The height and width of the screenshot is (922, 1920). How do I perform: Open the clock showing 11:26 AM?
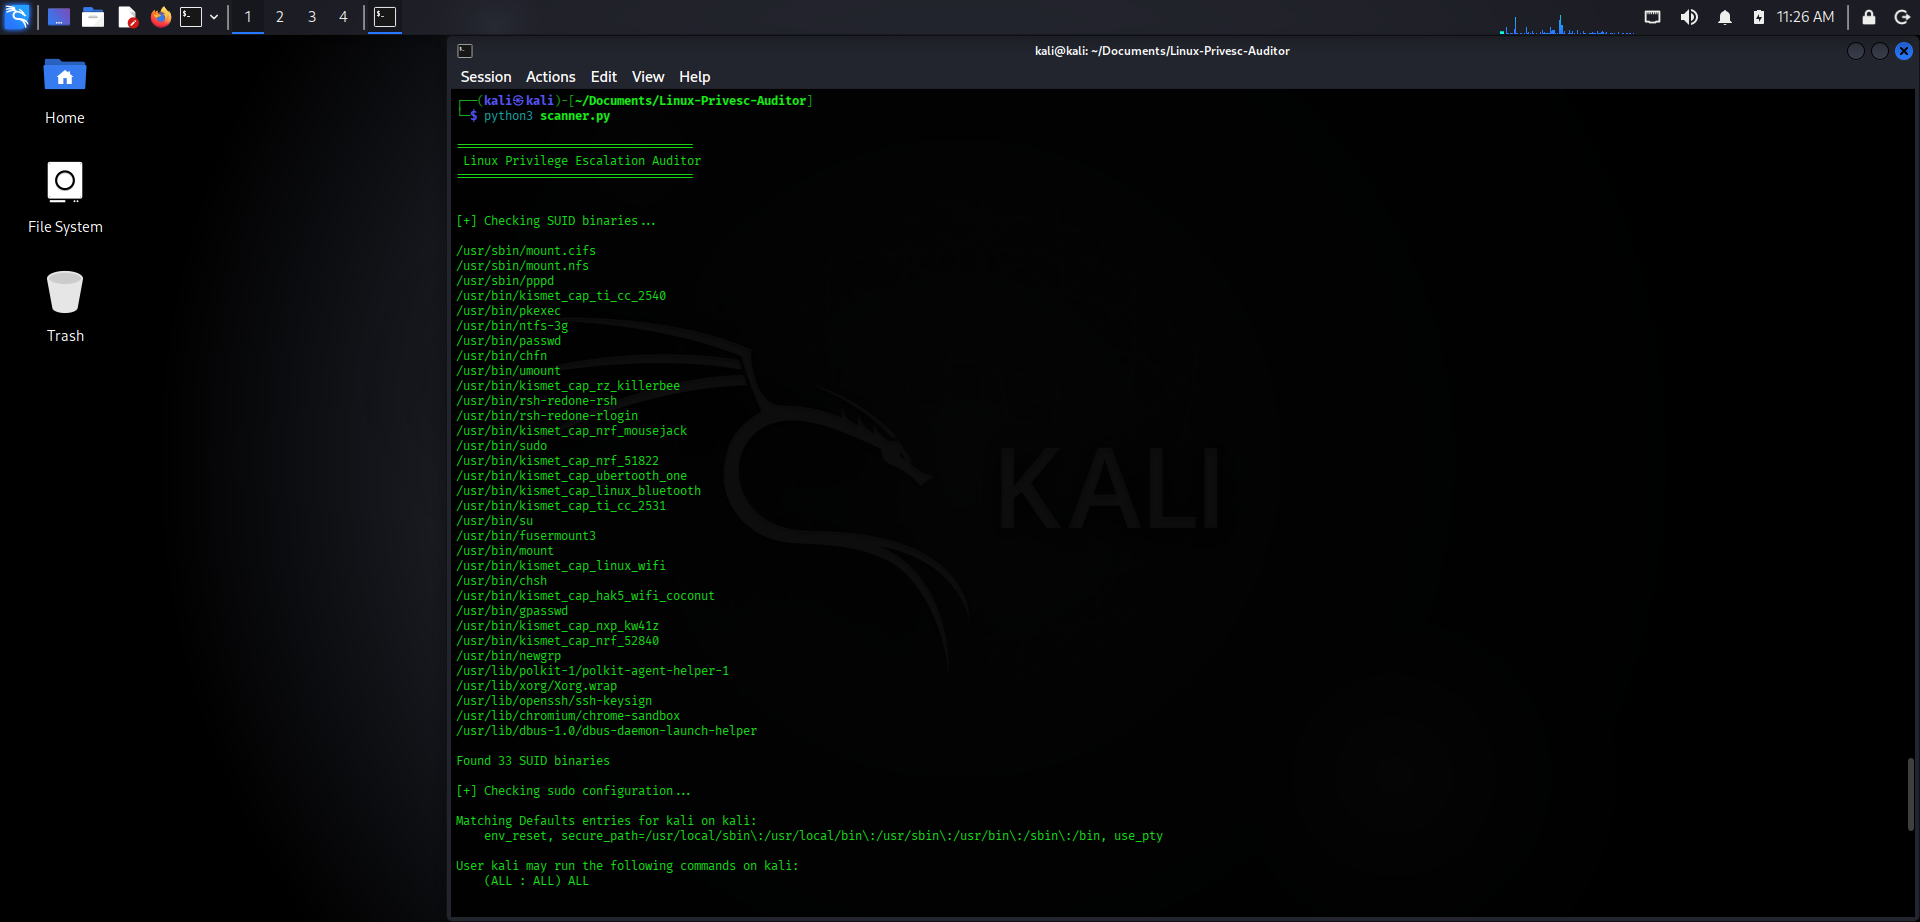pos(1805,17)
